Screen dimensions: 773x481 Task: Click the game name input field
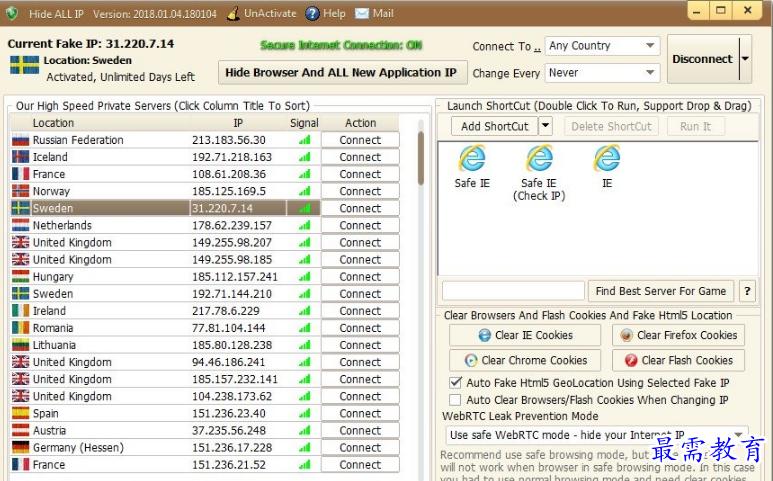click(x=513, y=291)
